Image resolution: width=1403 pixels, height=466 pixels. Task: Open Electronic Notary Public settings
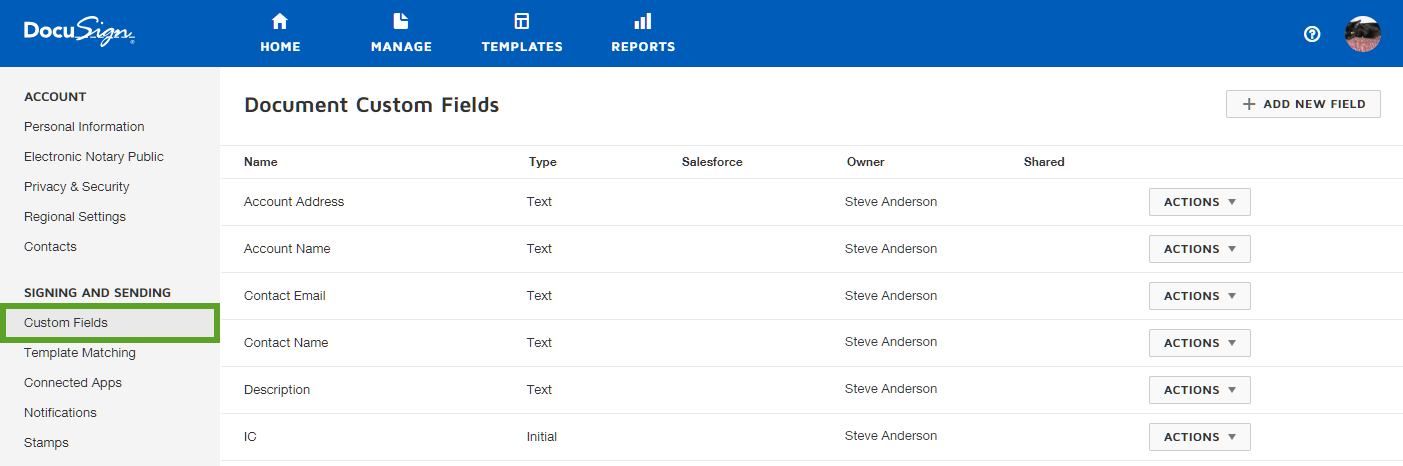pos(94,157)
